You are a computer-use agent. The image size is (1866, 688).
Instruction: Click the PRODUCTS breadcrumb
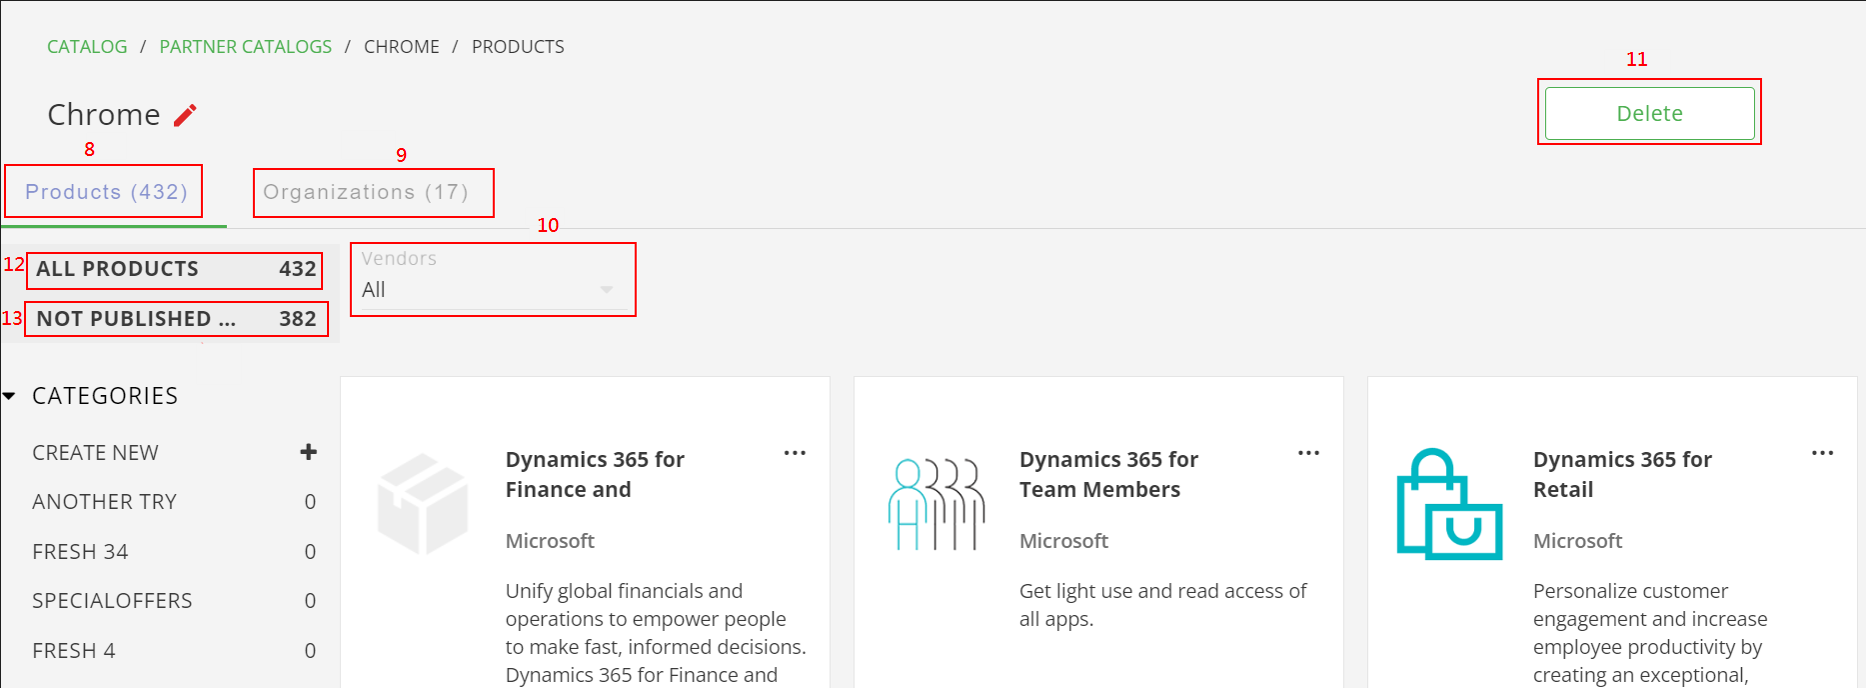pyautogui.click(x=518, y=47)
